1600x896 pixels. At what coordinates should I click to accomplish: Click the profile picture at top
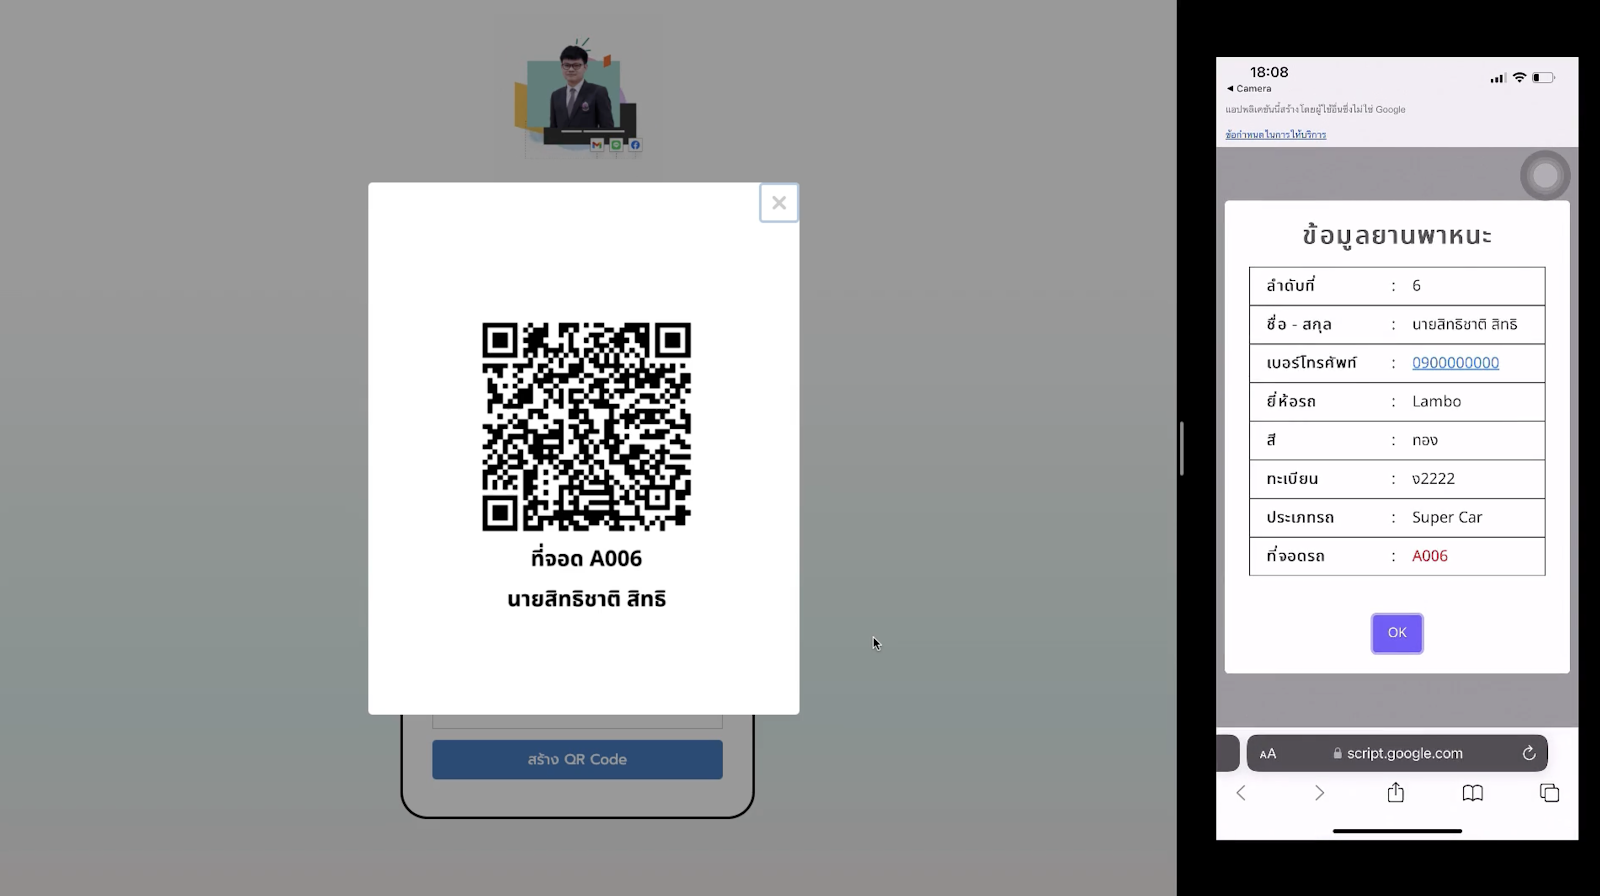coord(578,97)
